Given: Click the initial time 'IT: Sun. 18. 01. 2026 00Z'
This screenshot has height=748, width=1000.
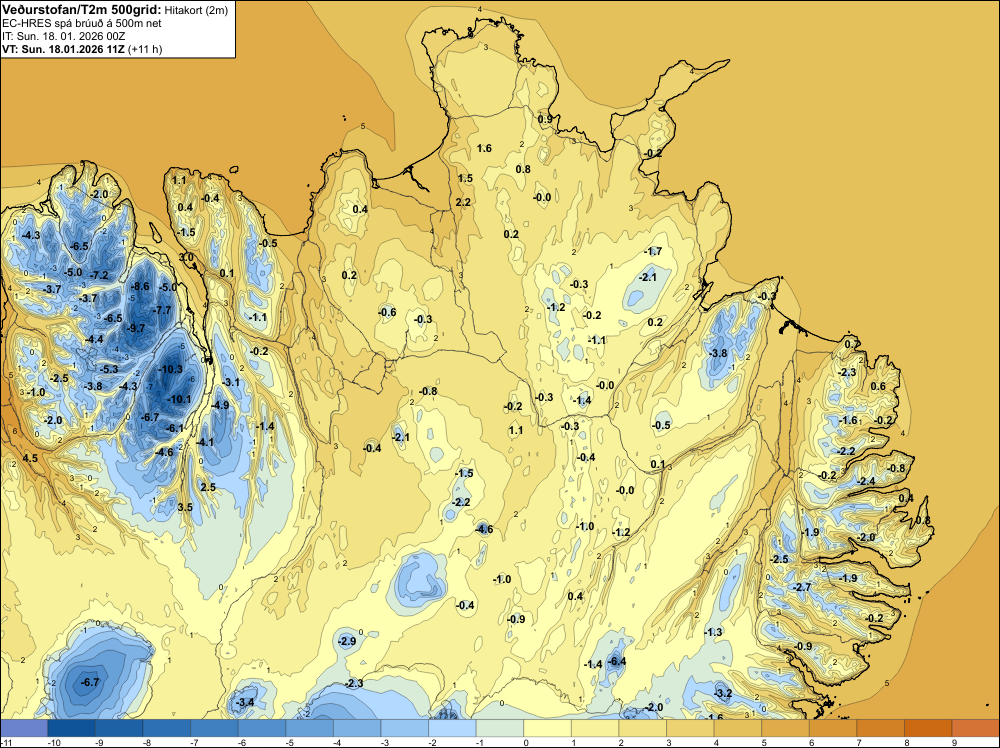Looking at the screenshot, I should [x=64, y=36].
